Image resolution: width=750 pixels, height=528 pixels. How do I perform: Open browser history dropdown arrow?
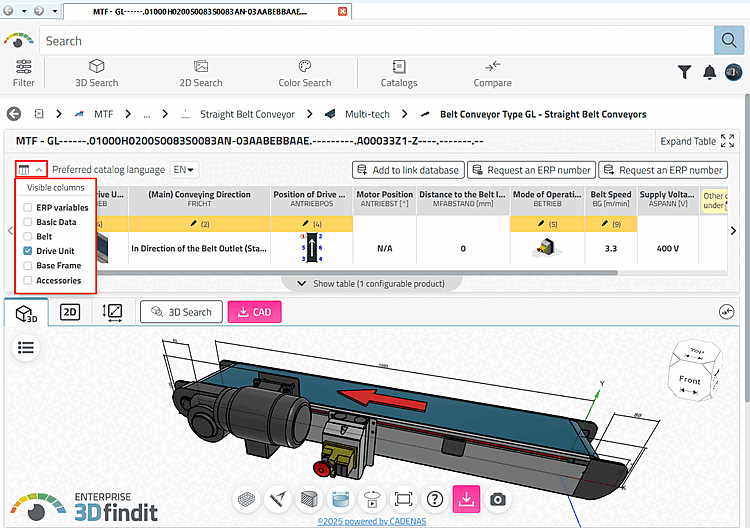55,11
